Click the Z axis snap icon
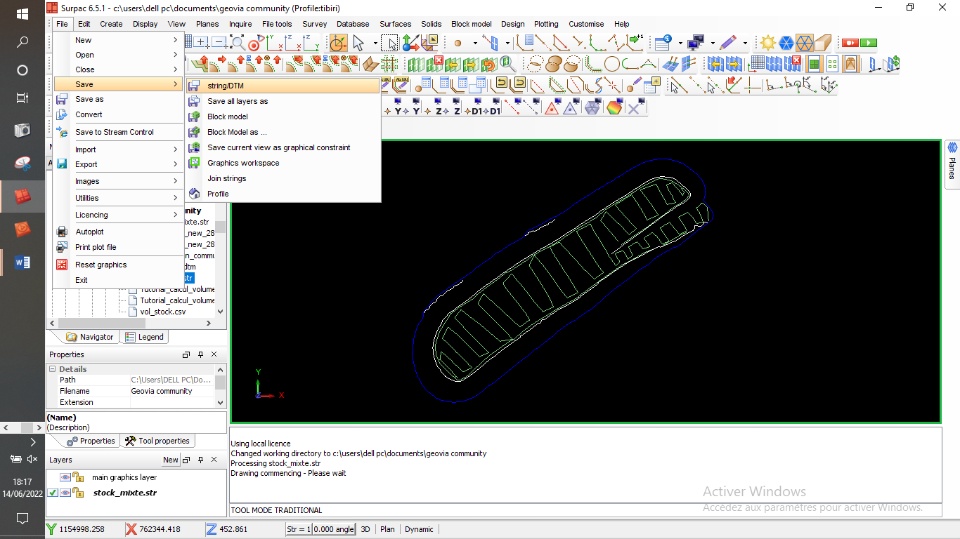 (433, 108)
